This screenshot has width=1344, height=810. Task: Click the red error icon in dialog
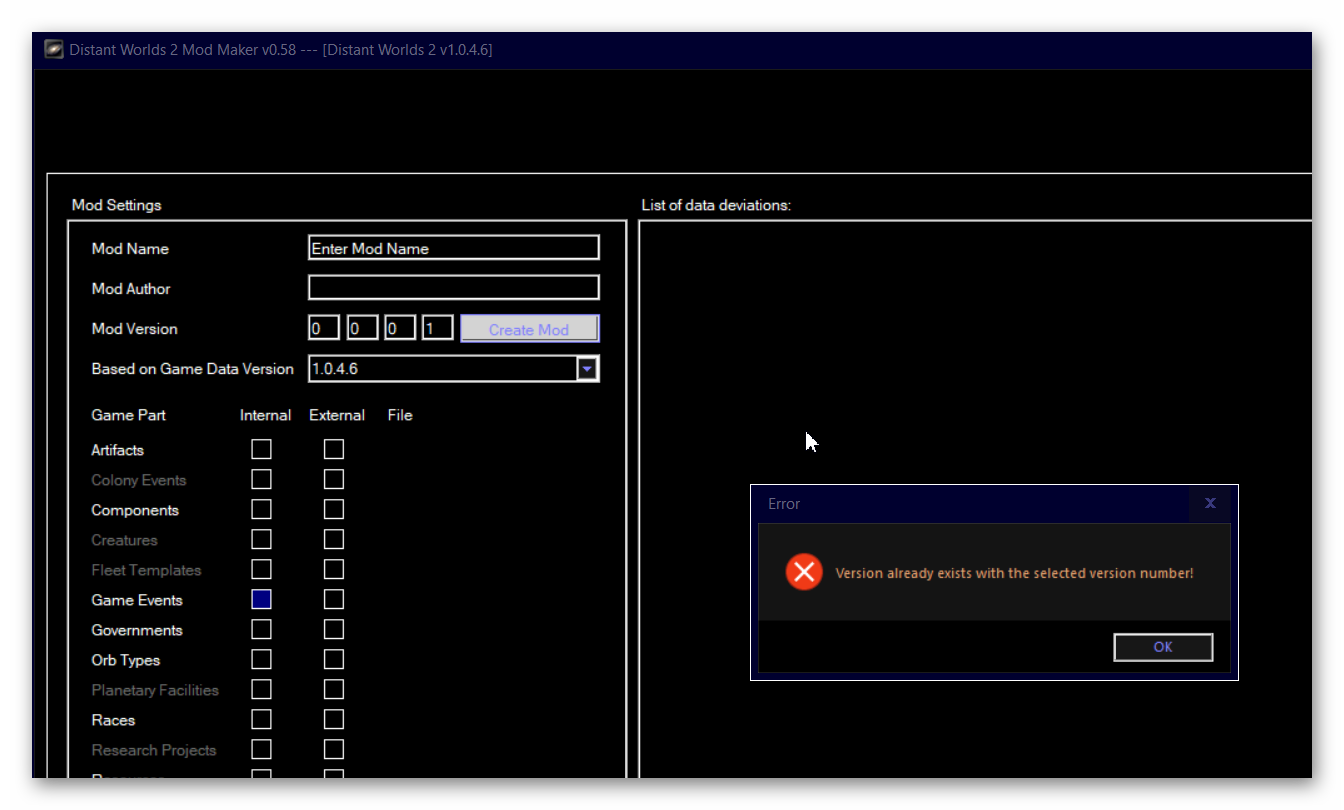[x=804, y=572]
